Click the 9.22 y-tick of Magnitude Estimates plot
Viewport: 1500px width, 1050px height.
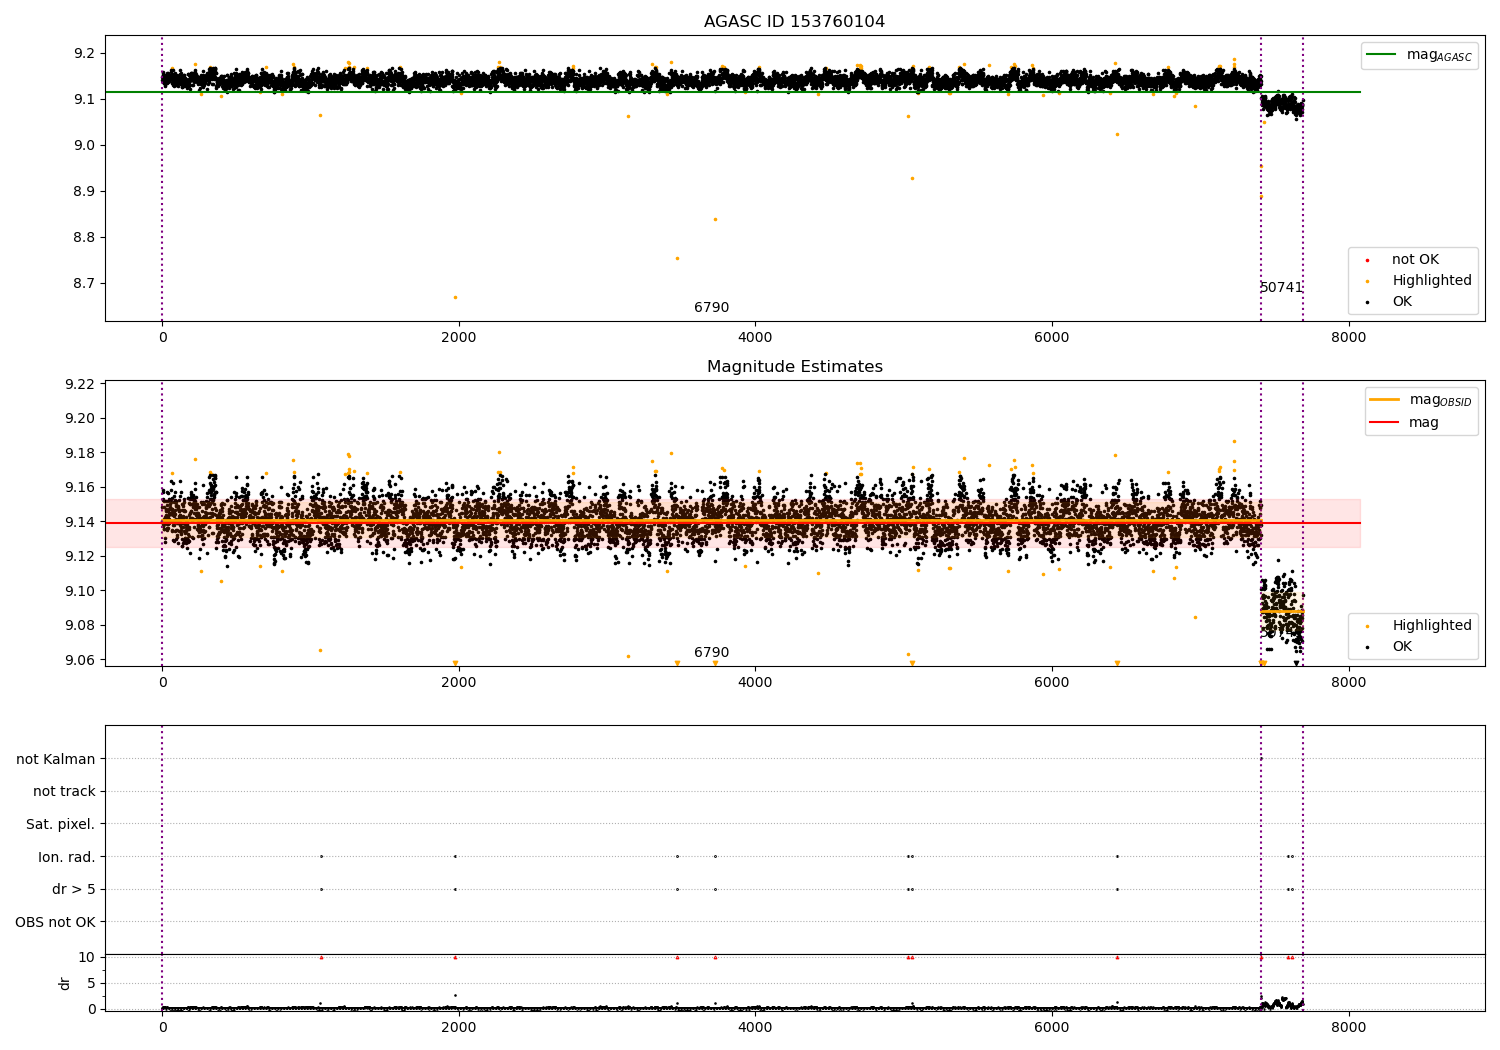click(81, 385)
